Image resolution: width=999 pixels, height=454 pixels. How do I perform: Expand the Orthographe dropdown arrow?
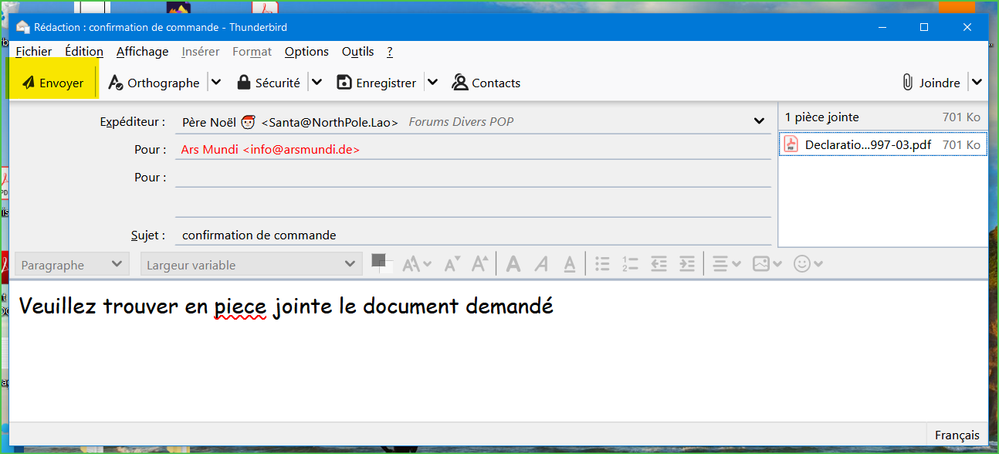[x=217, y=83]
